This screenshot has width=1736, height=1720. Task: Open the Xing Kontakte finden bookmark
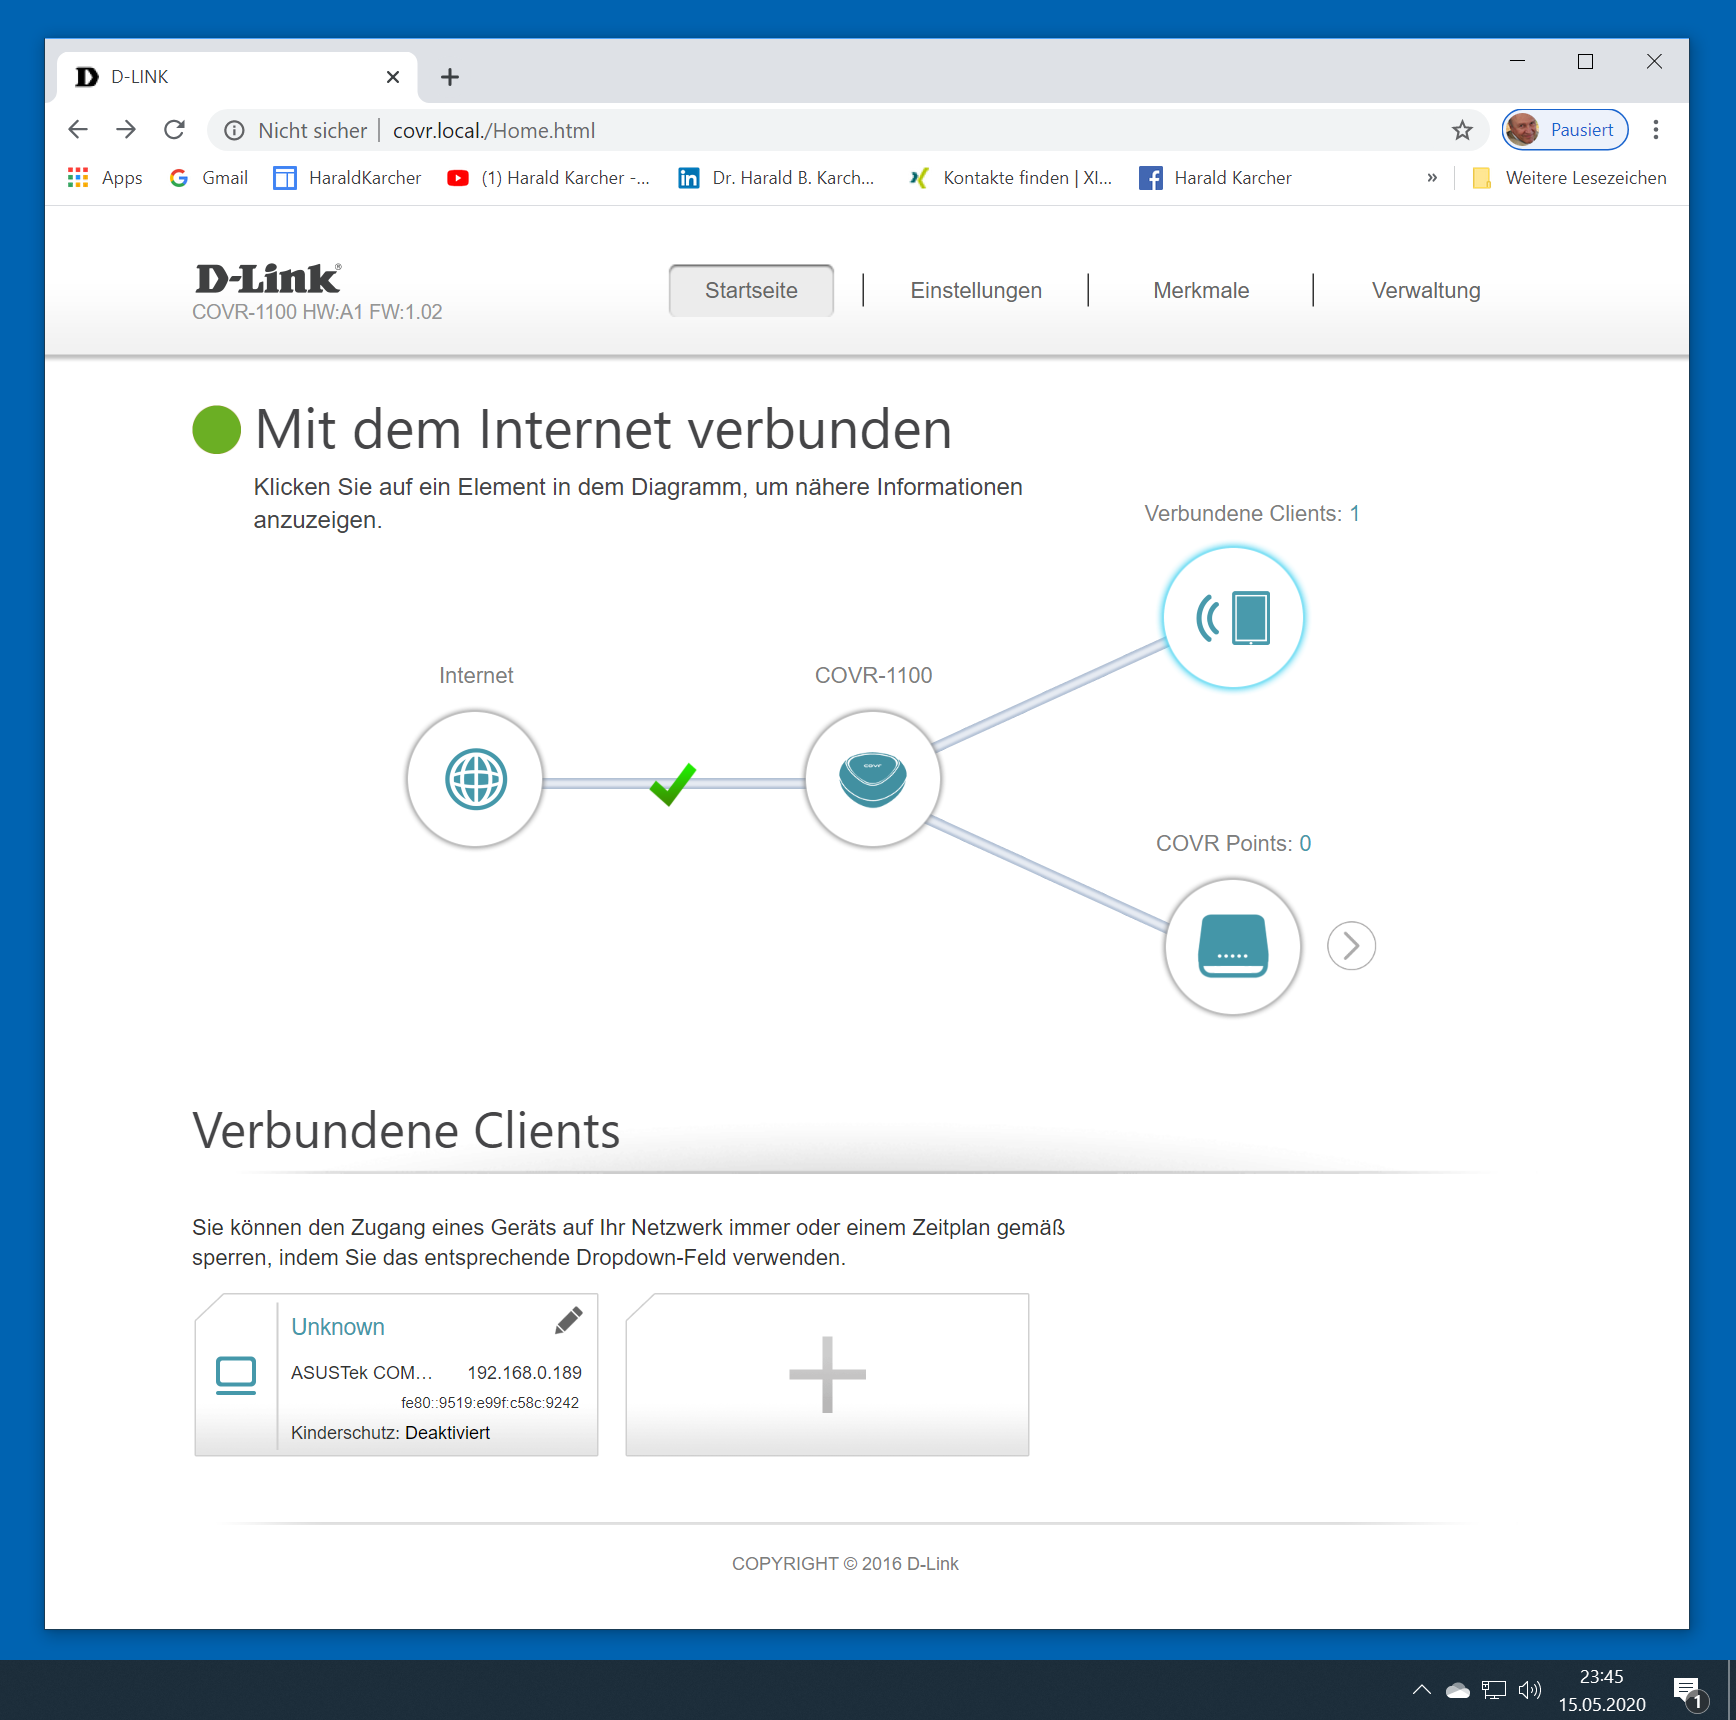tap(1010, 178)
